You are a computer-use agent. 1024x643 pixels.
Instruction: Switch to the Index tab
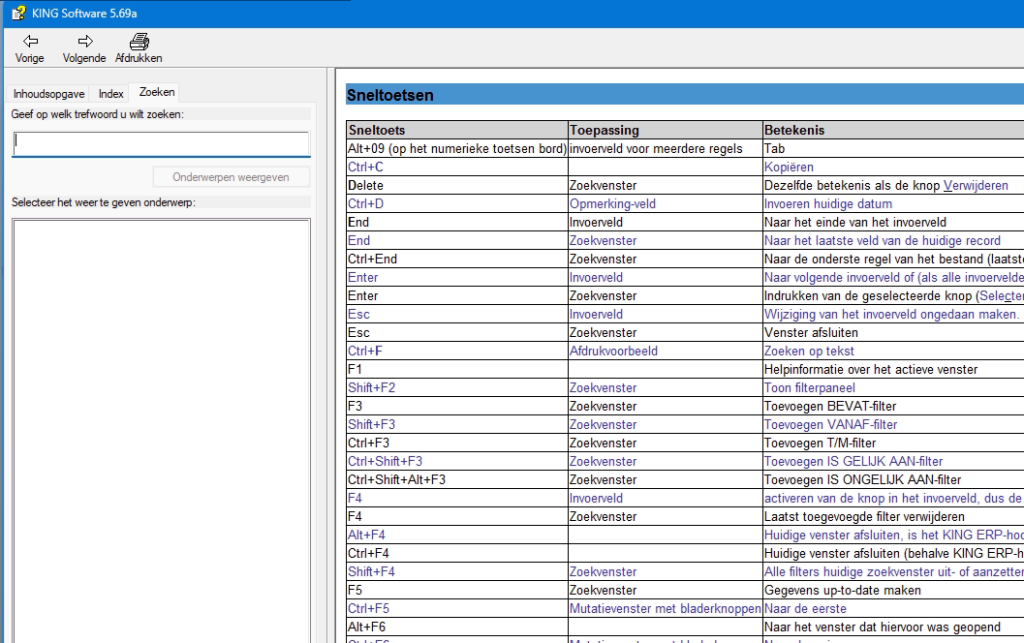(x=110, y=93)
